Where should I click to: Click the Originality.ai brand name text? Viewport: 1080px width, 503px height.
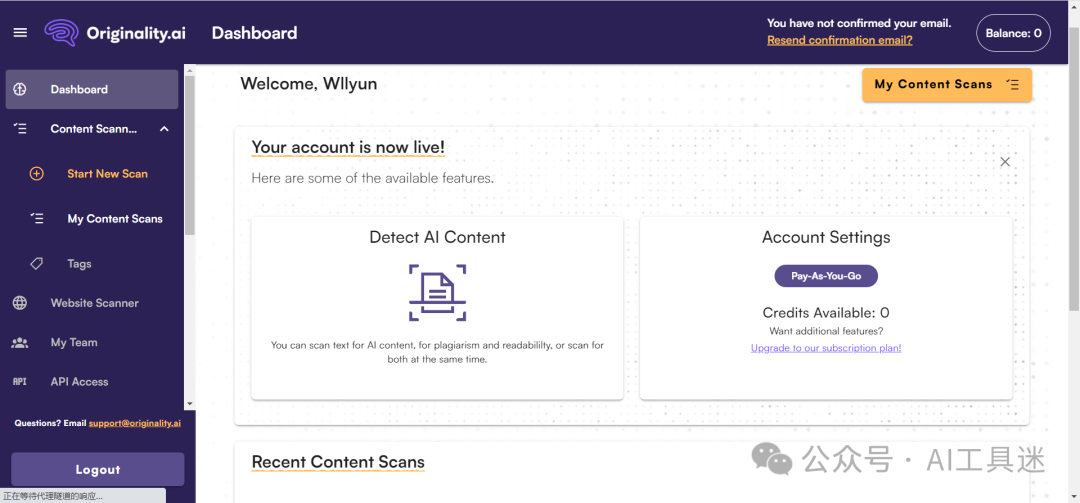[x=136, y=32]
